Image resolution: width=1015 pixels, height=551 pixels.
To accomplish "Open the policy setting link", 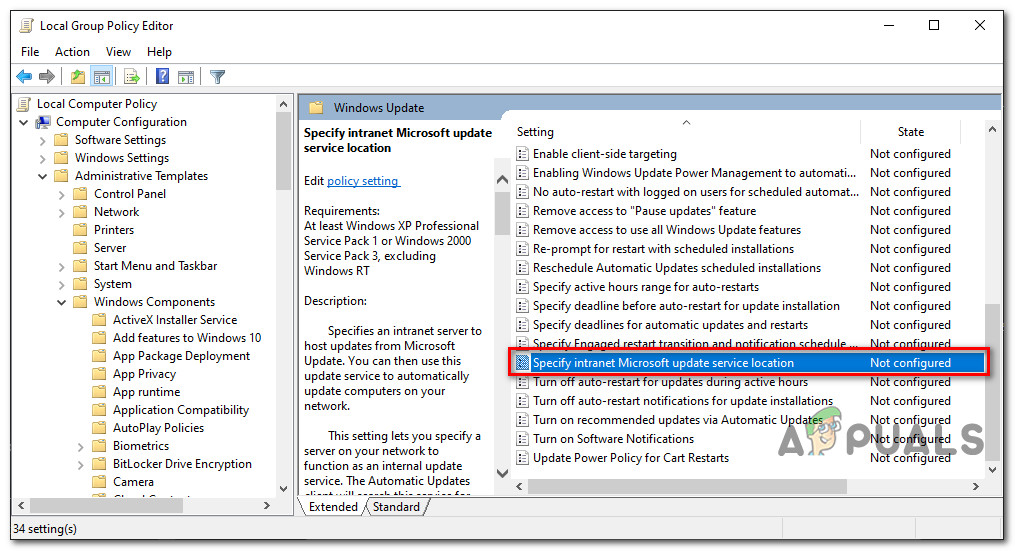I will tap(363, 181).
